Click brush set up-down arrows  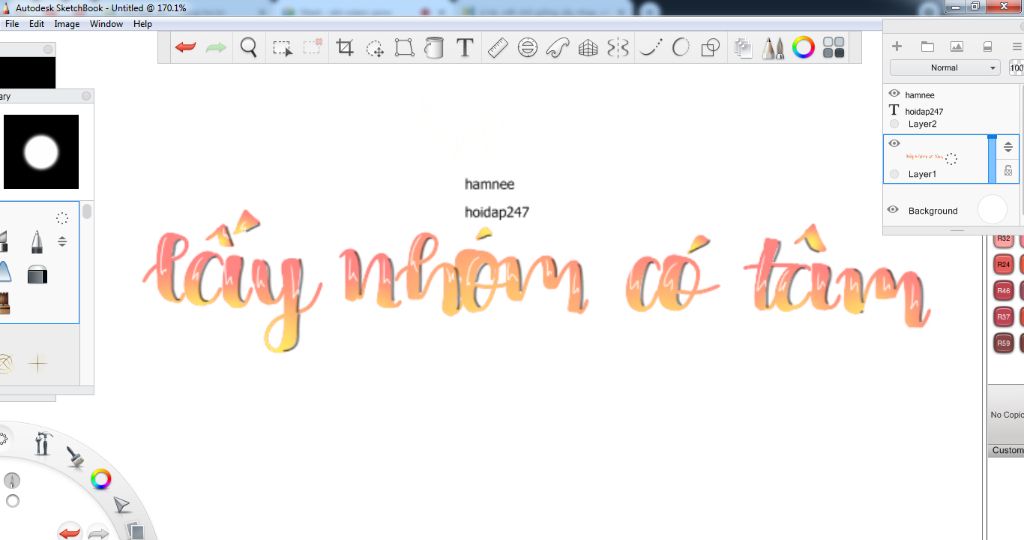62,242
